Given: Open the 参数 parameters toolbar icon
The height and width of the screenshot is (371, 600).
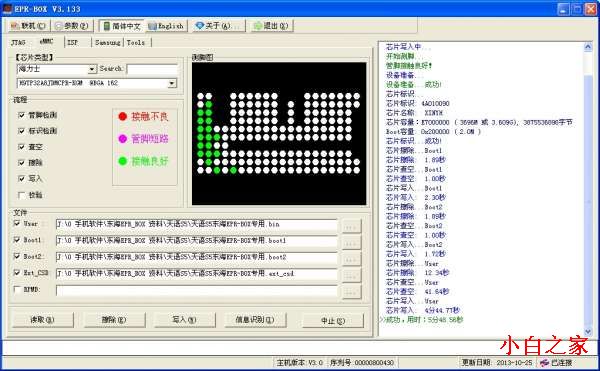Looking at the screenshot, I should tap(59, 26).
